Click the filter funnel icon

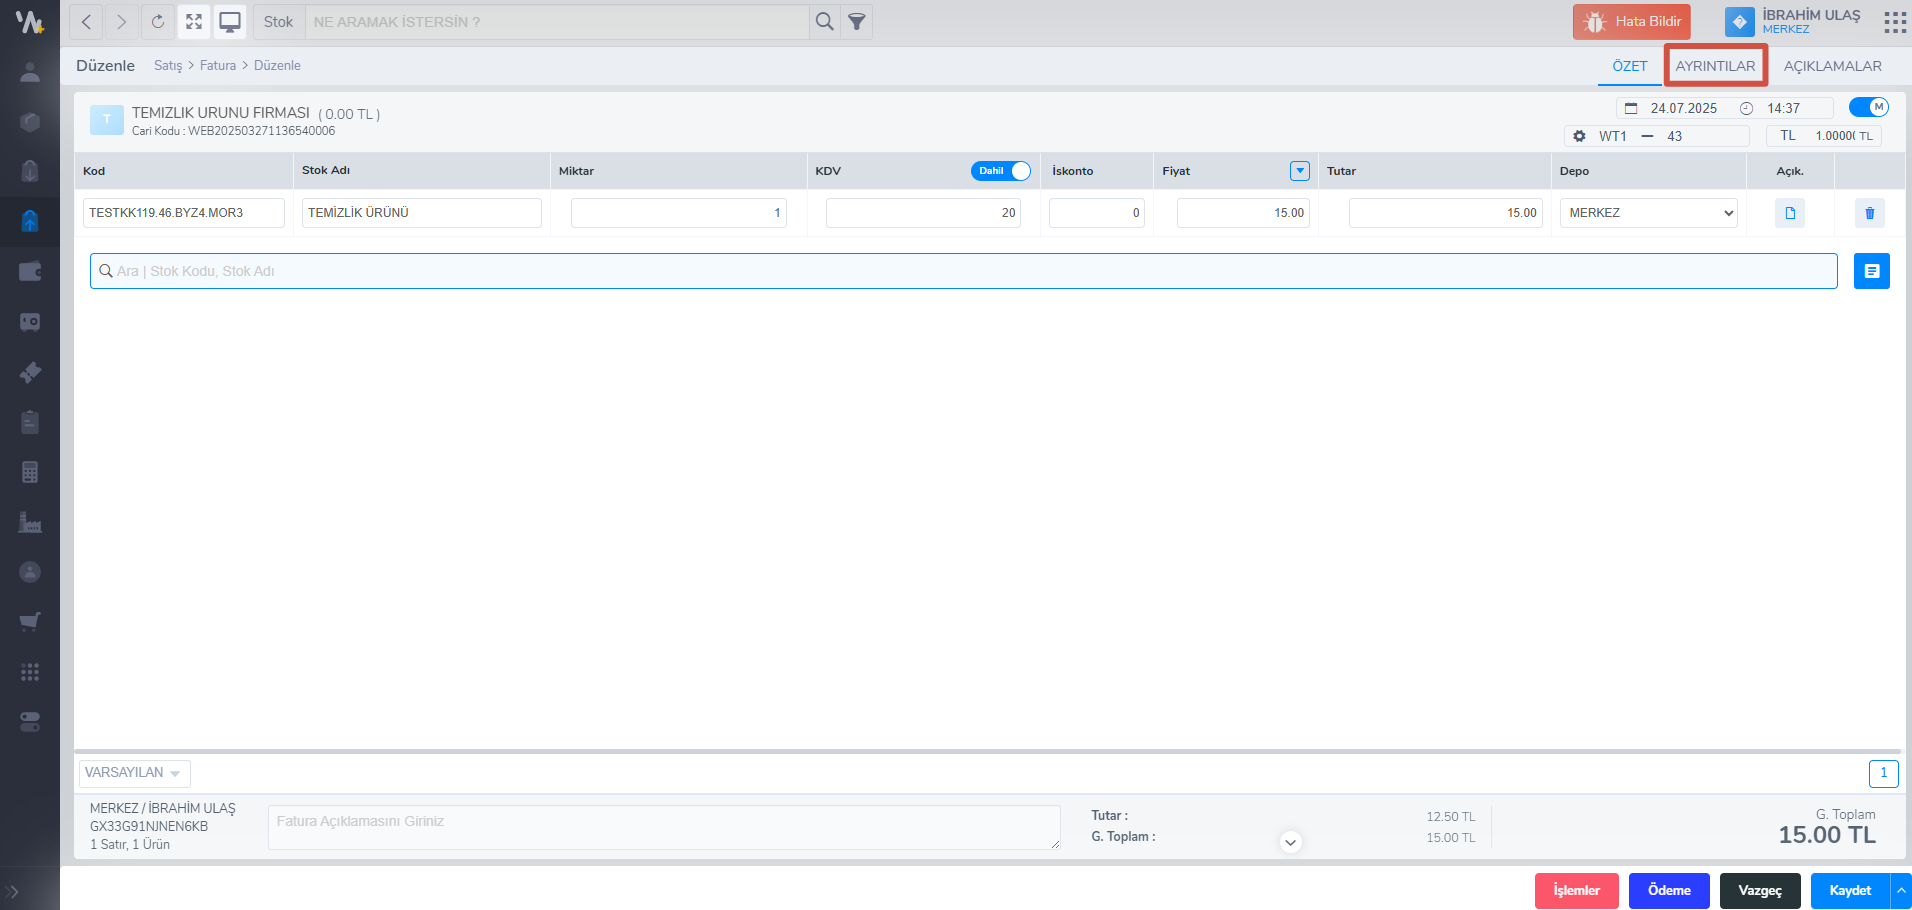(x=857, y=22)
